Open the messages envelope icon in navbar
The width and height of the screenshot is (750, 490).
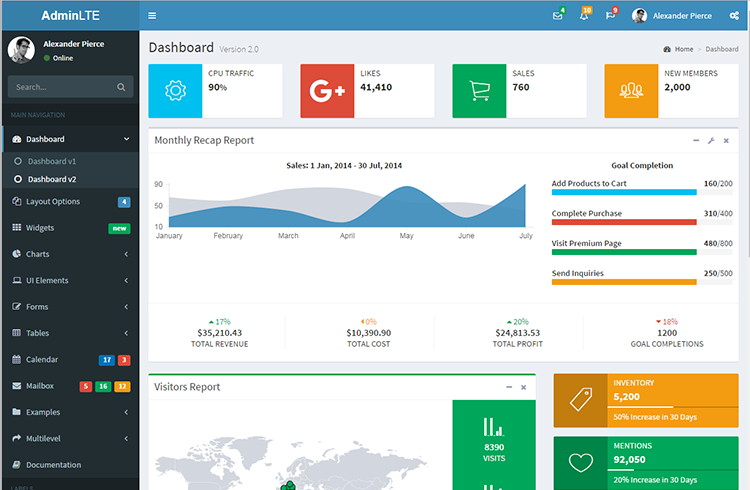pos(557,16)
